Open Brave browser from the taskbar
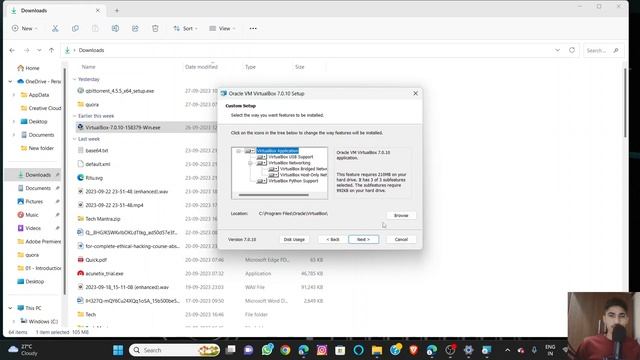The image size is (640, 360). pos(413,350)
